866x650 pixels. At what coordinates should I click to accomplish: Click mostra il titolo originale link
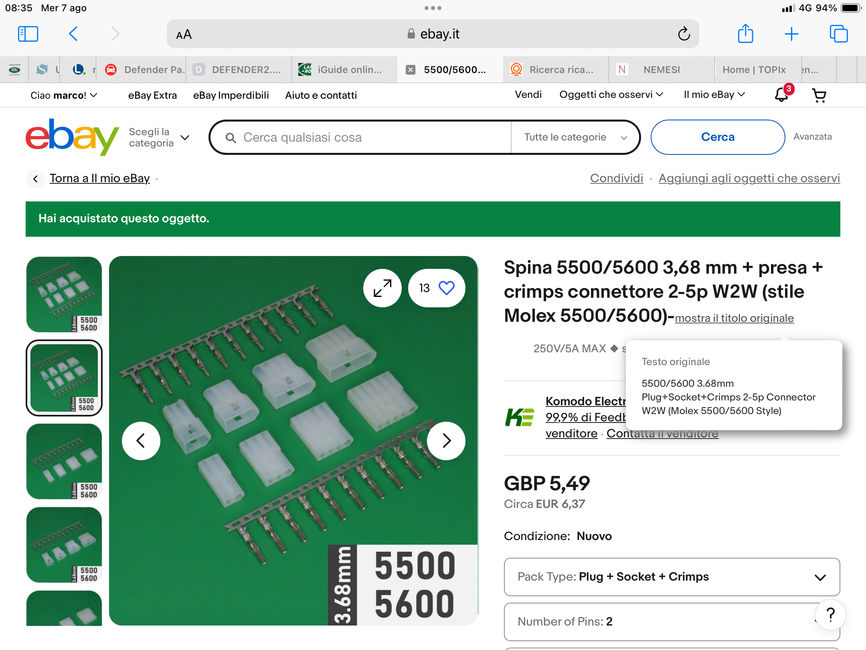(x=734, y=318)
